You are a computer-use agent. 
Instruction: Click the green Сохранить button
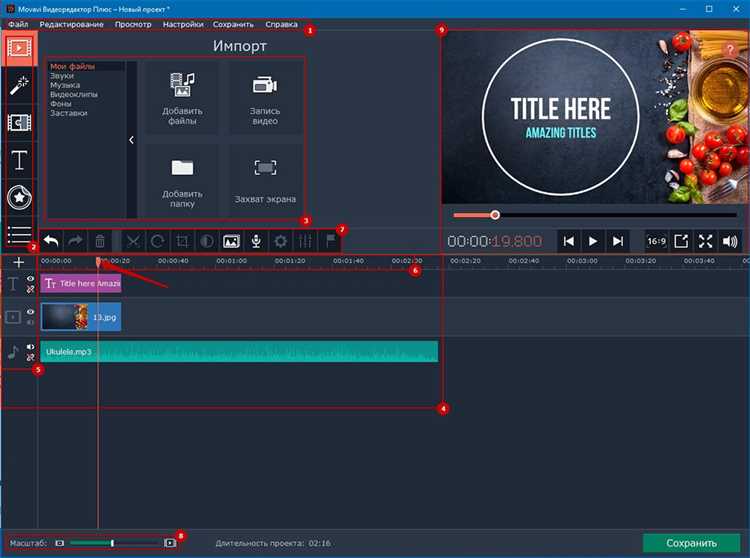pyautogui.click(x=691, y=543)
